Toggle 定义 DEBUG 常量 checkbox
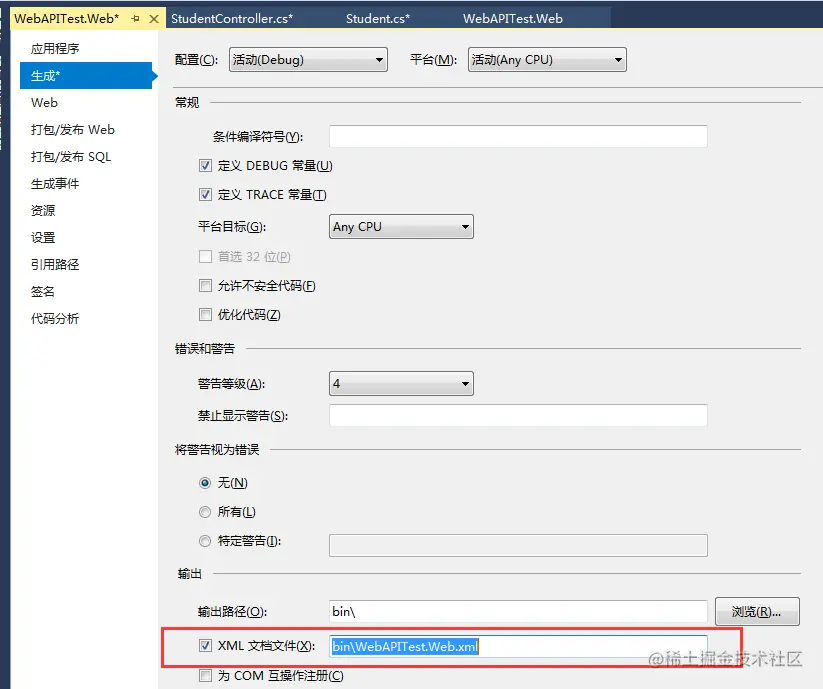Viewport: 823px width, 689px height. [205, 166]
